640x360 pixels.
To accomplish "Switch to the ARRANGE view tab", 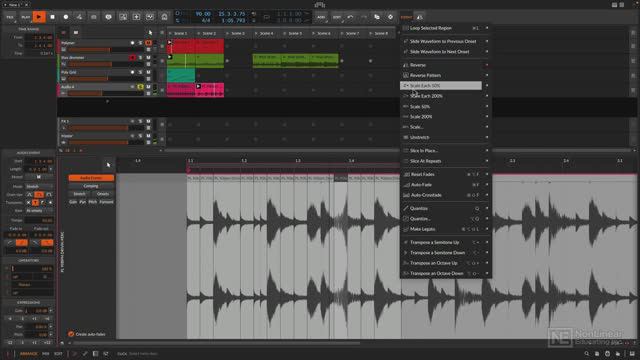I will pyautogui.click(x=29, y=354).
